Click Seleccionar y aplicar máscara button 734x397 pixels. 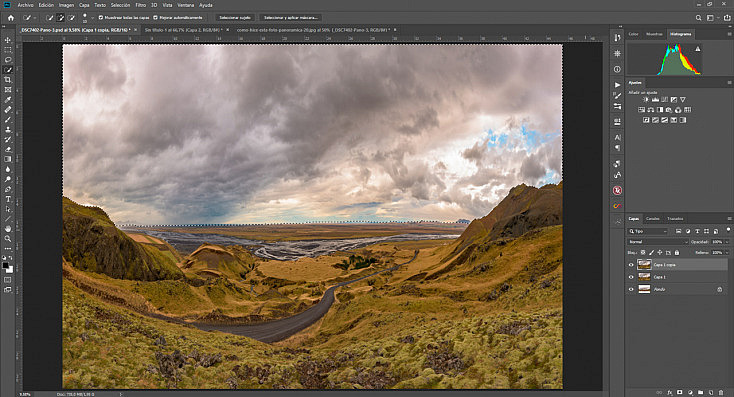291,18
